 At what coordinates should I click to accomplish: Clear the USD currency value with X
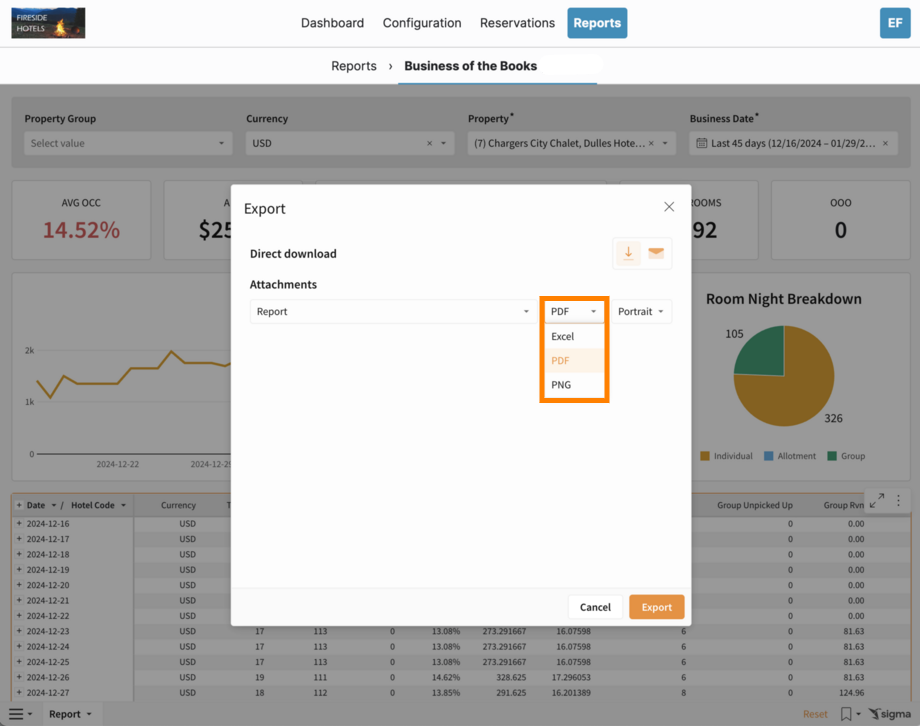[x=429, y=143]
